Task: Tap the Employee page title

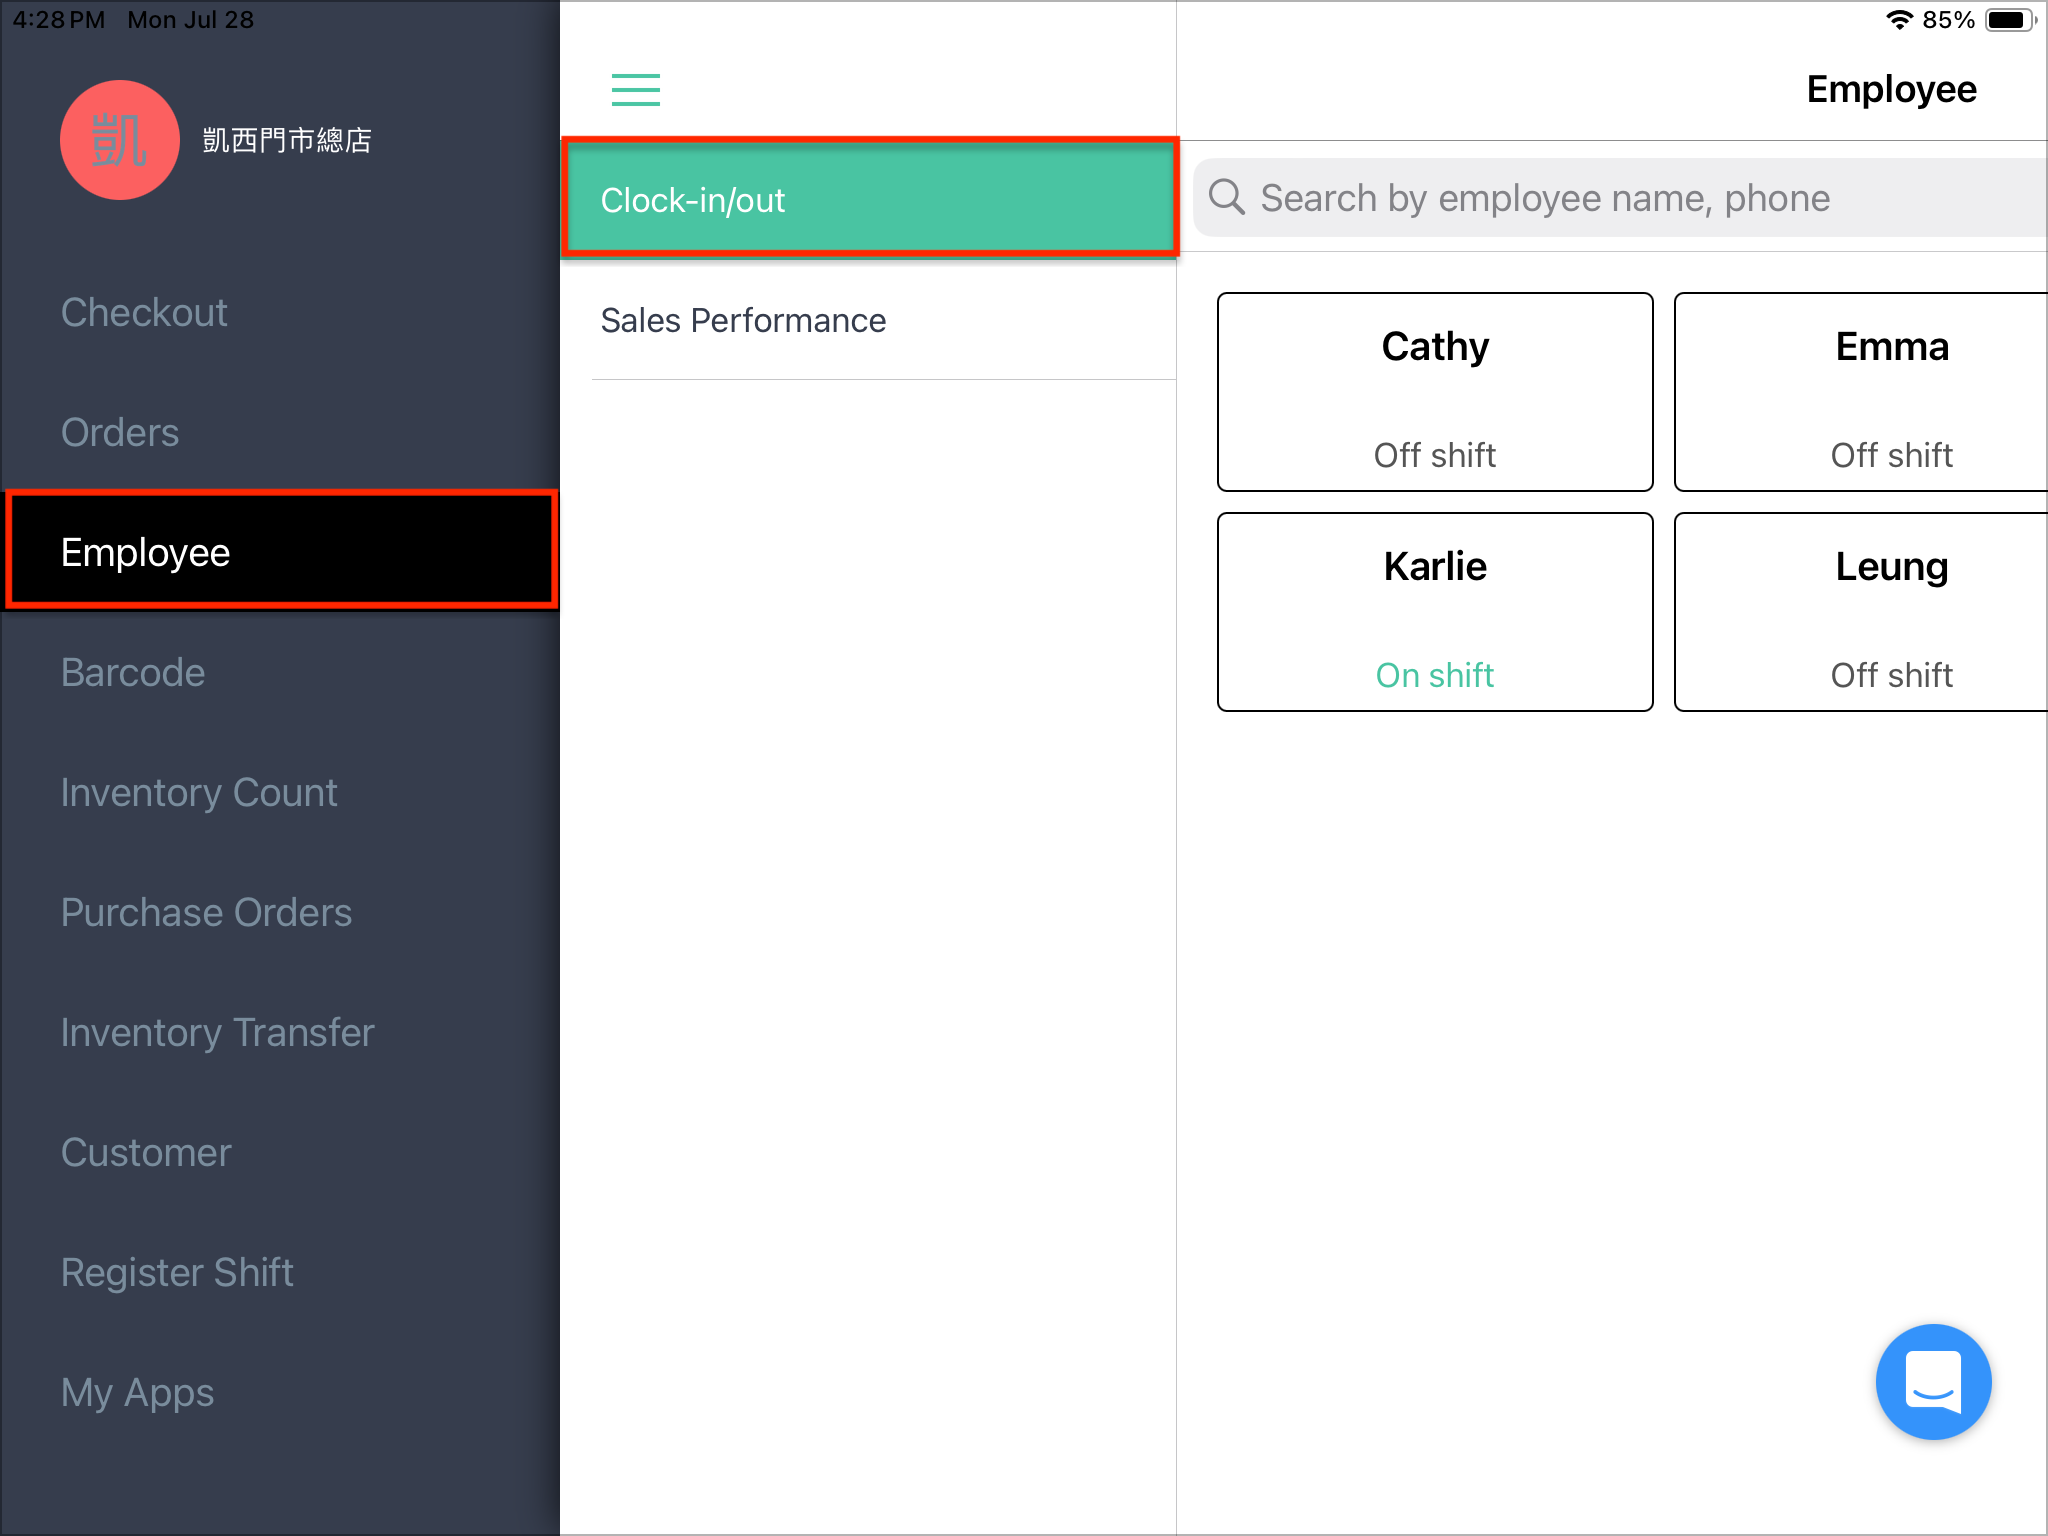Action: tap(1891, 90)
